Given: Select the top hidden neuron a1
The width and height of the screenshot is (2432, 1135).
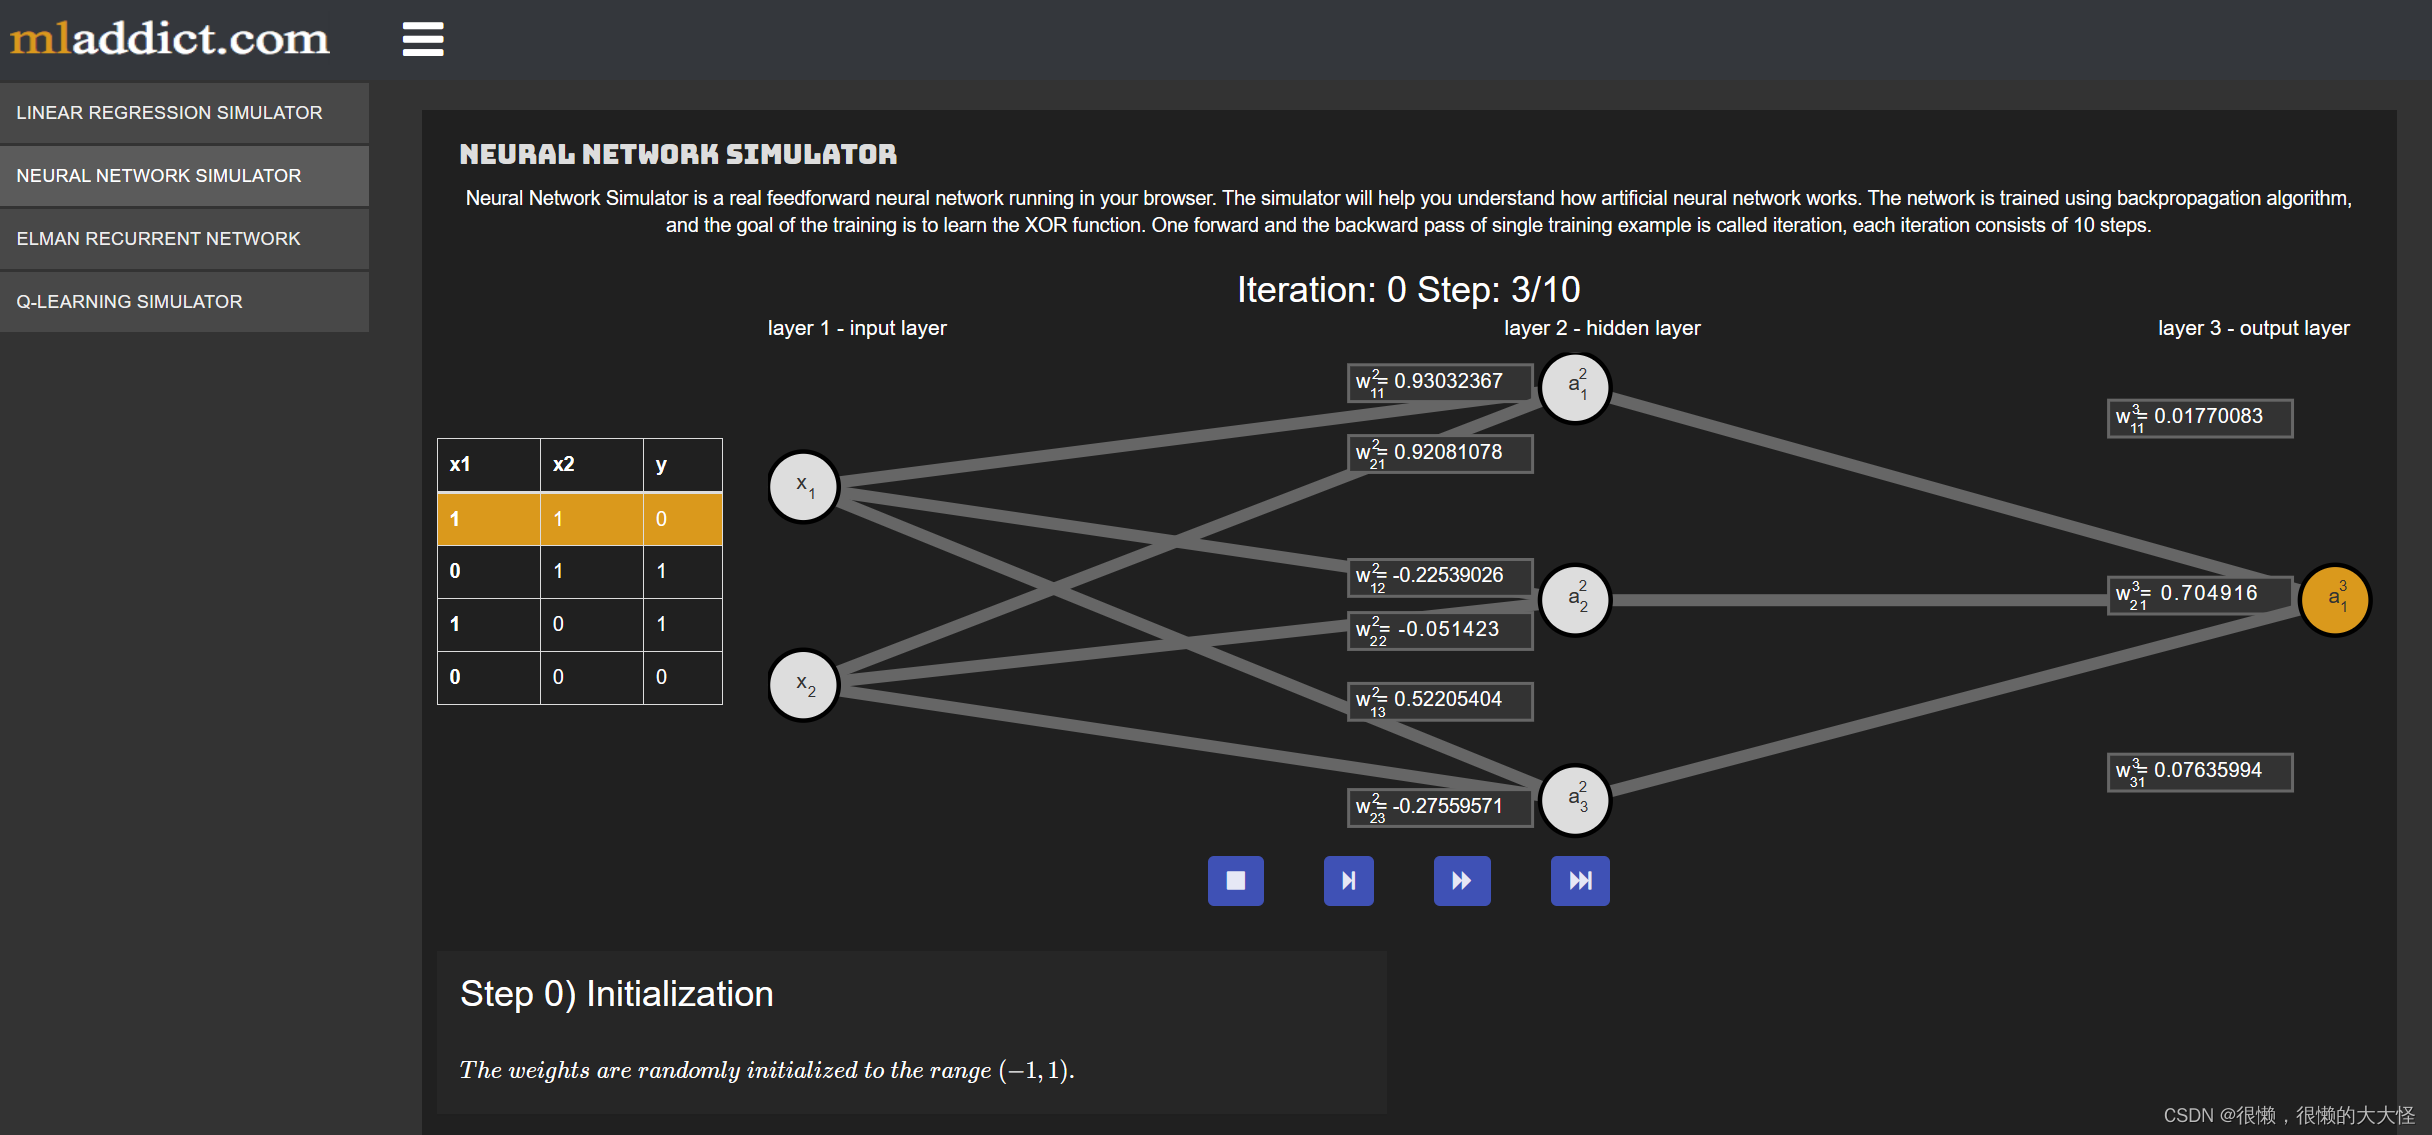Looking at the screenshot, I should (1575, 387).
